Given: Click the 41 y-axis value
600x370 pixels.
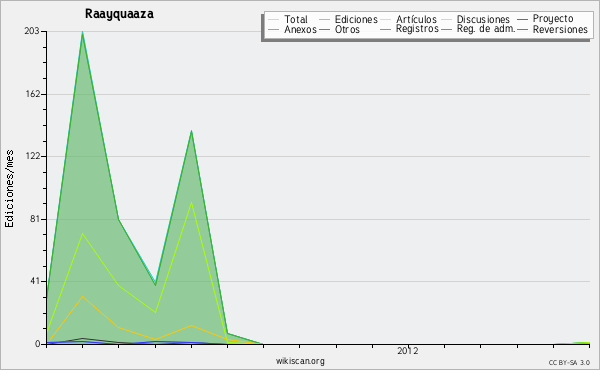Looking at the screenshot, I should point(35,281).
